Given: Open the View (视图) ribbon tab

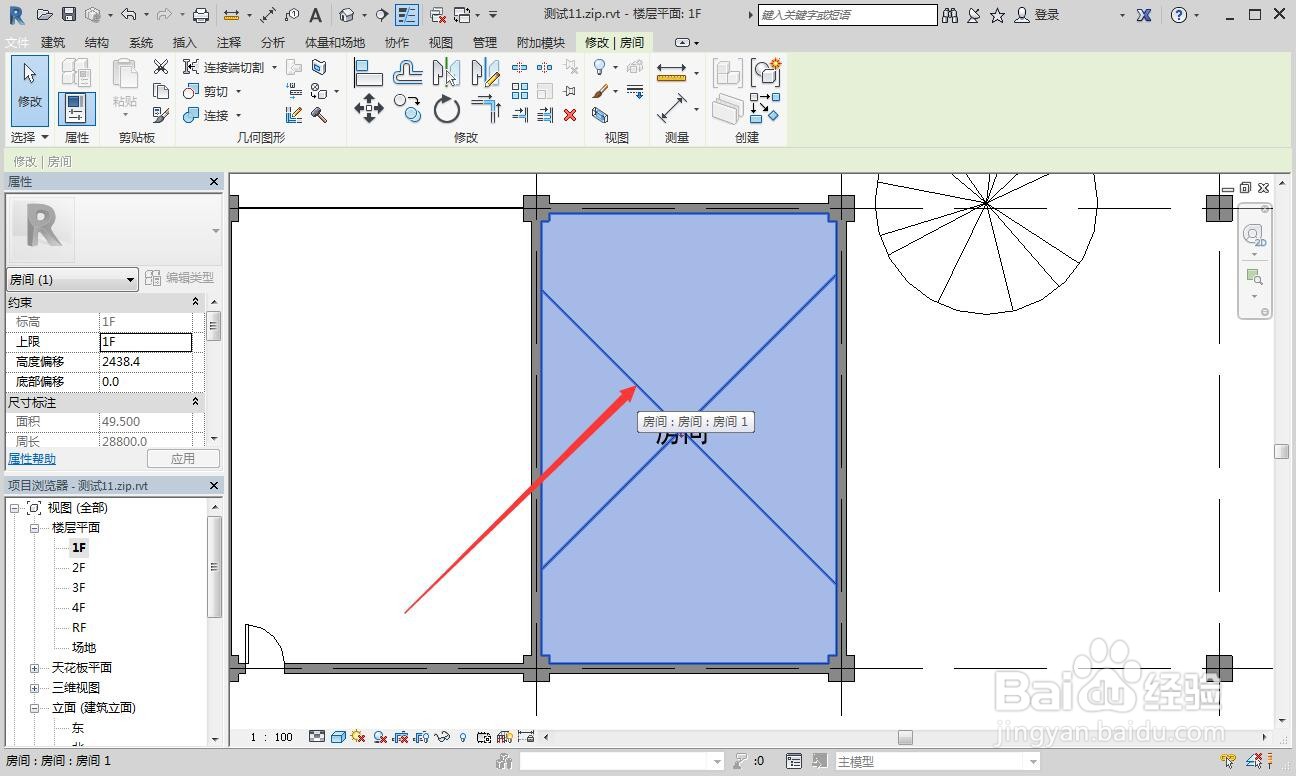Looking at the screenshot, I should click(x=441, y=43).
